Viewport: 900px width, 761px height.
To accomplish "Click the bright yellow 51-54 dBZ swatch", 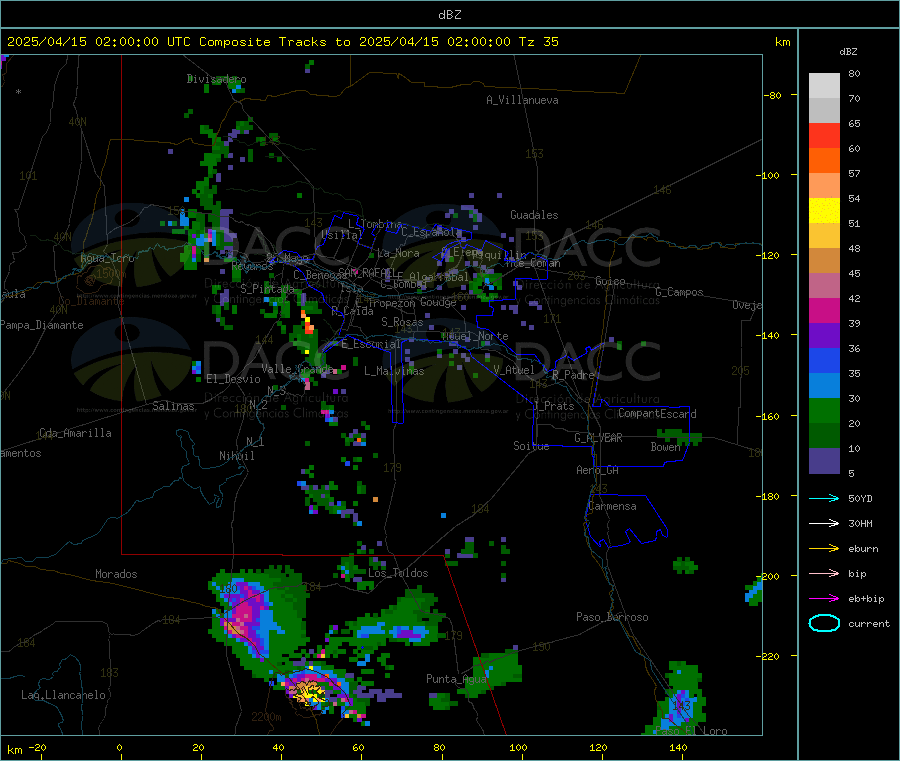I will click(824, 211).
